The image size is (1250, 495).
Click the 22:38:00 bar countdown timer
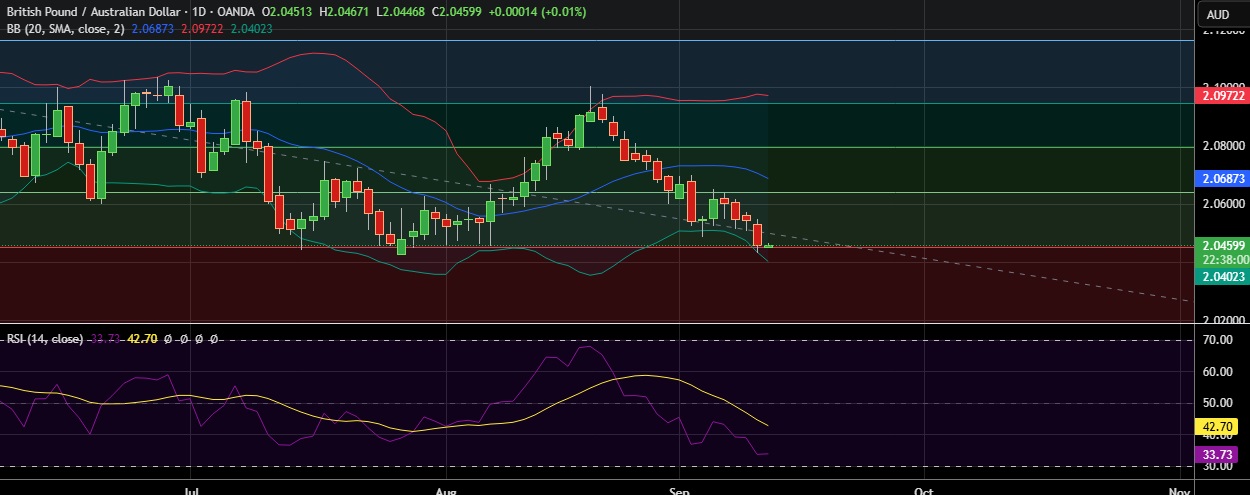pos(1223,258)
